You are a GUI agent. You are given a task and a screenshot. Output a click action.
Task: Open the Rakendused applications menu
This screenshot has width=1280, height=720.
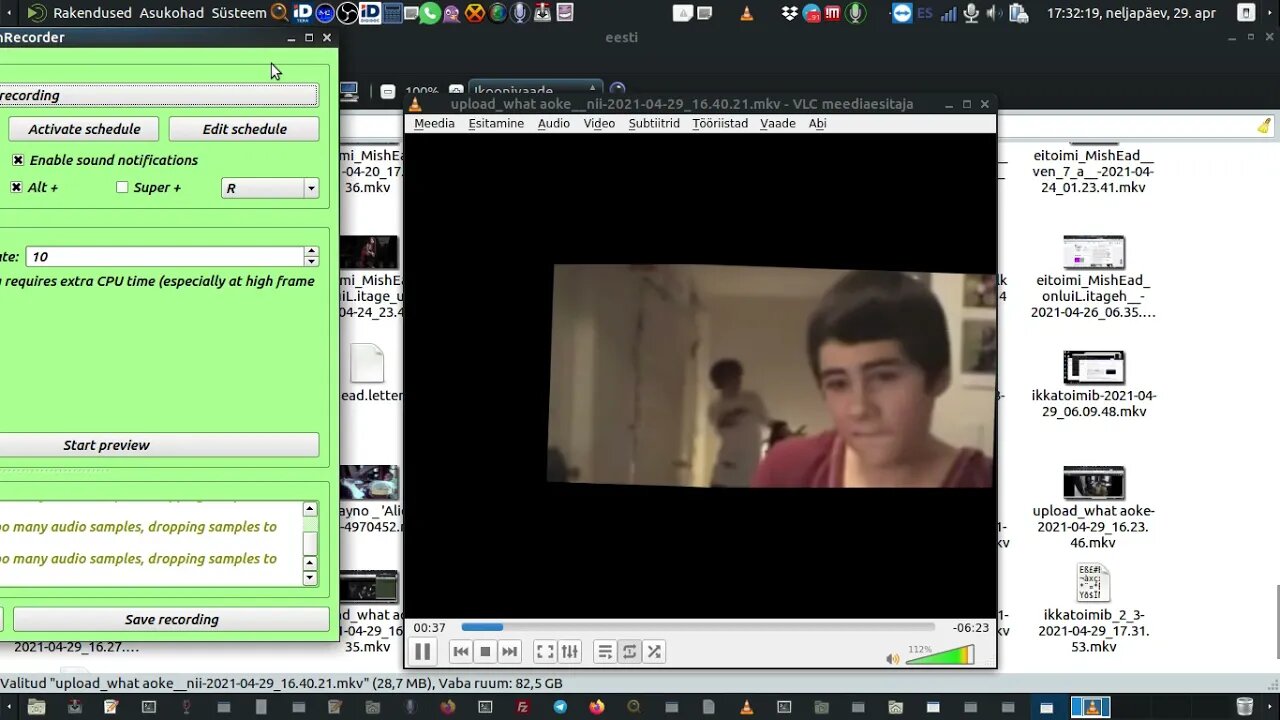(92, 13)
